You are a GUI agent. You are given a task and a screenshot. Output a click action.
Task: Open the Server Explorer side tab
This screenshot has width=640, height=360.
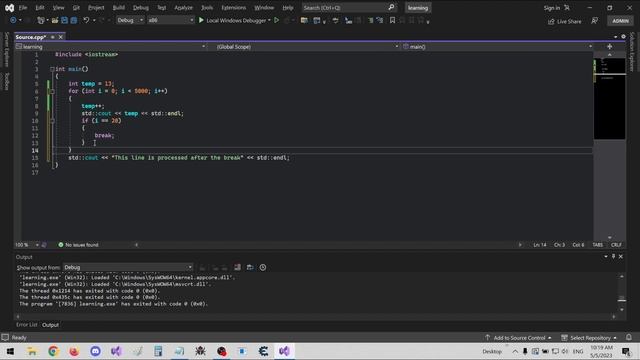[7, 50]
